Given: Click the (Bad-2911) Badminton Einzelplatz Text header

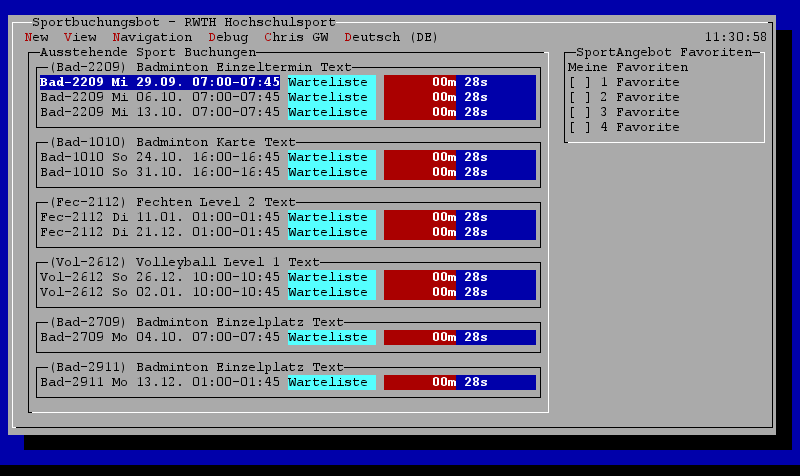Looking at the screenshot, I should point(196,367).
